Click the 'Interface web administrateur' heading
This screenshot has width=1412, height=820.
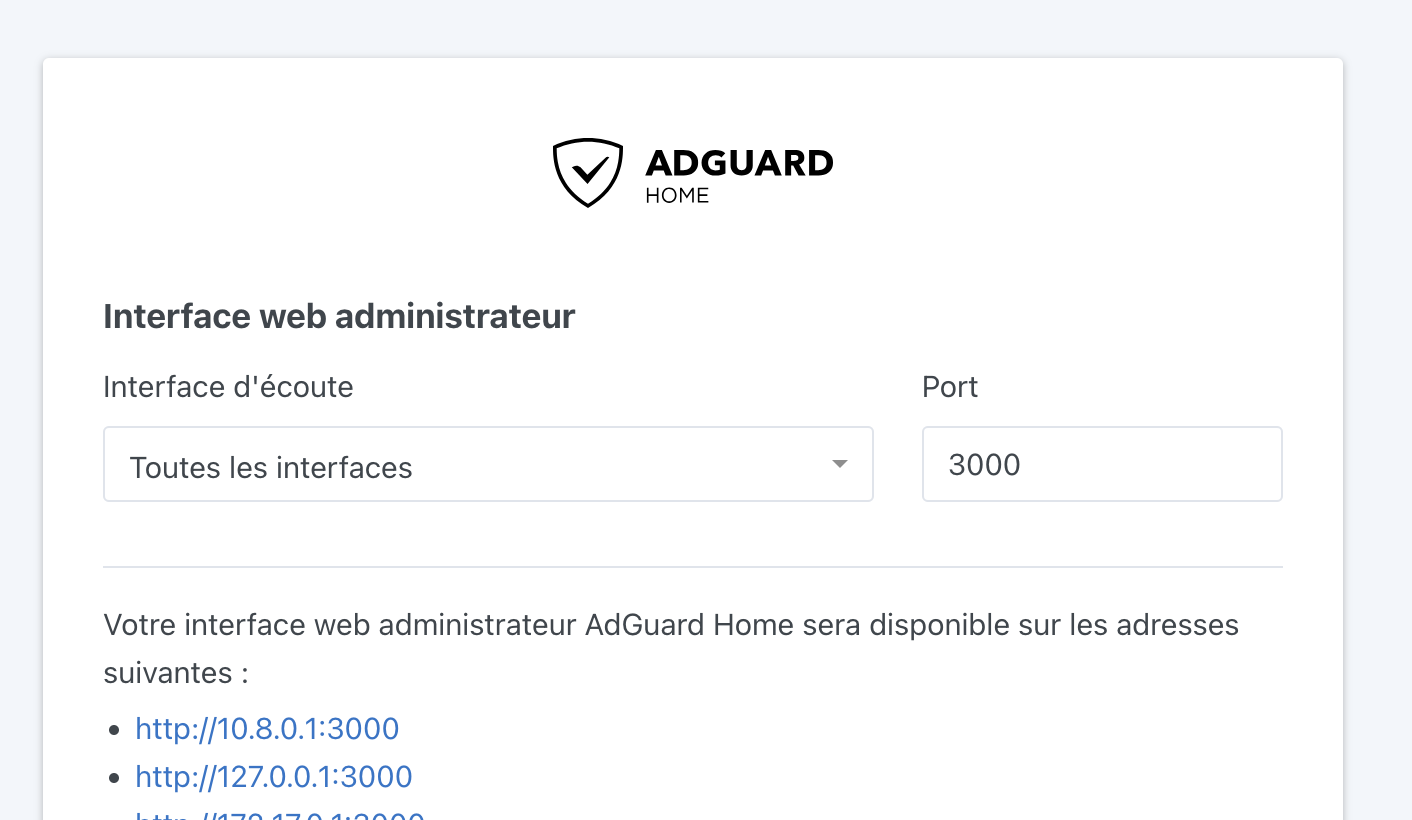[x=339, y=316]
